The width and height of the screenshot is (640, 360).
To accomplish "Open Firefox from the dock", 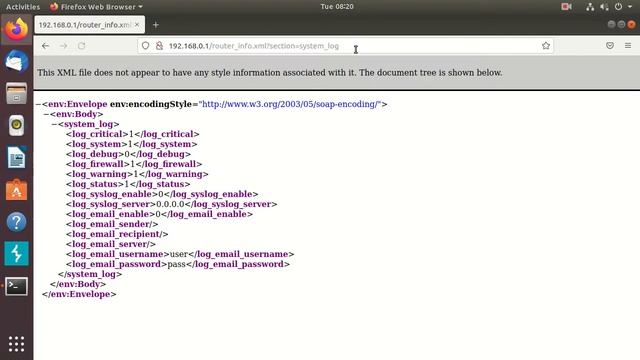I will [x=16, y=29].
